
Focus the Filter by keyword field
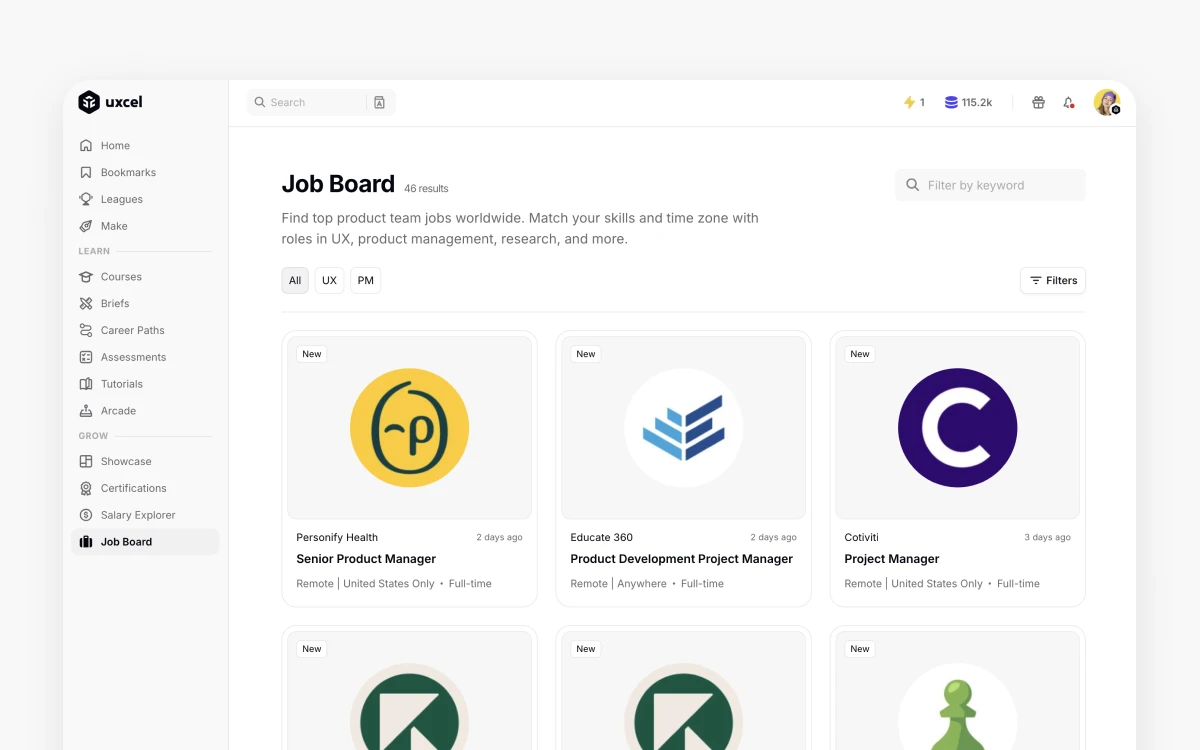click(990, 185)
